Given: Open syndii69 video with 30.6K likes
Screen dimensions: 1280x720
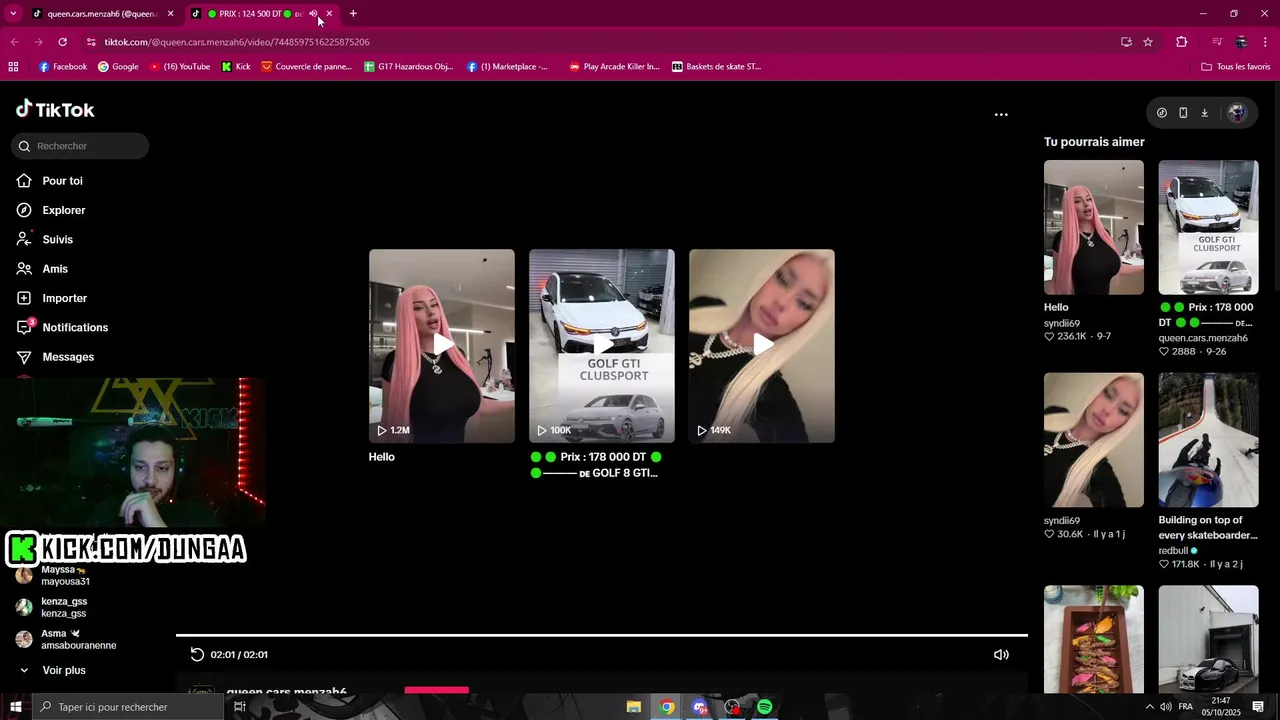Looking at the screenshot, I should pos(1094,440).
